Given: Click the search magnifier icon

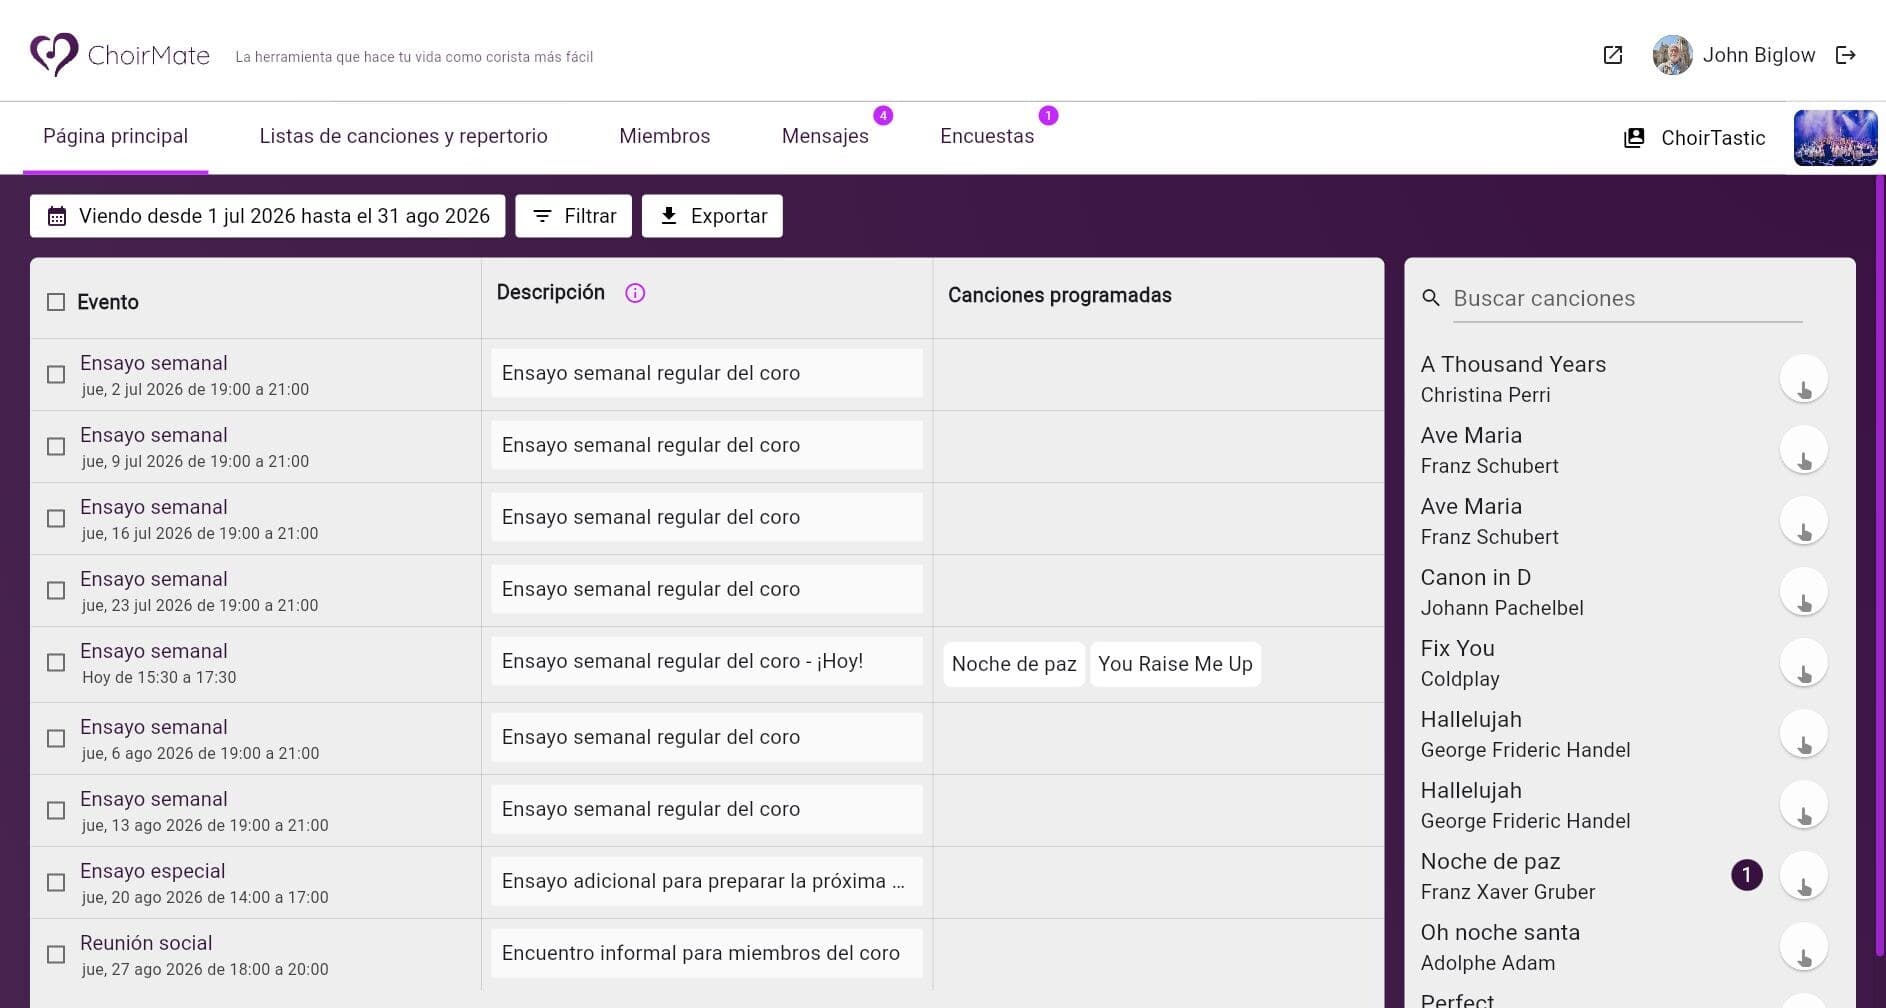Looking at the screenshot, I should [x=1431, y=298].
